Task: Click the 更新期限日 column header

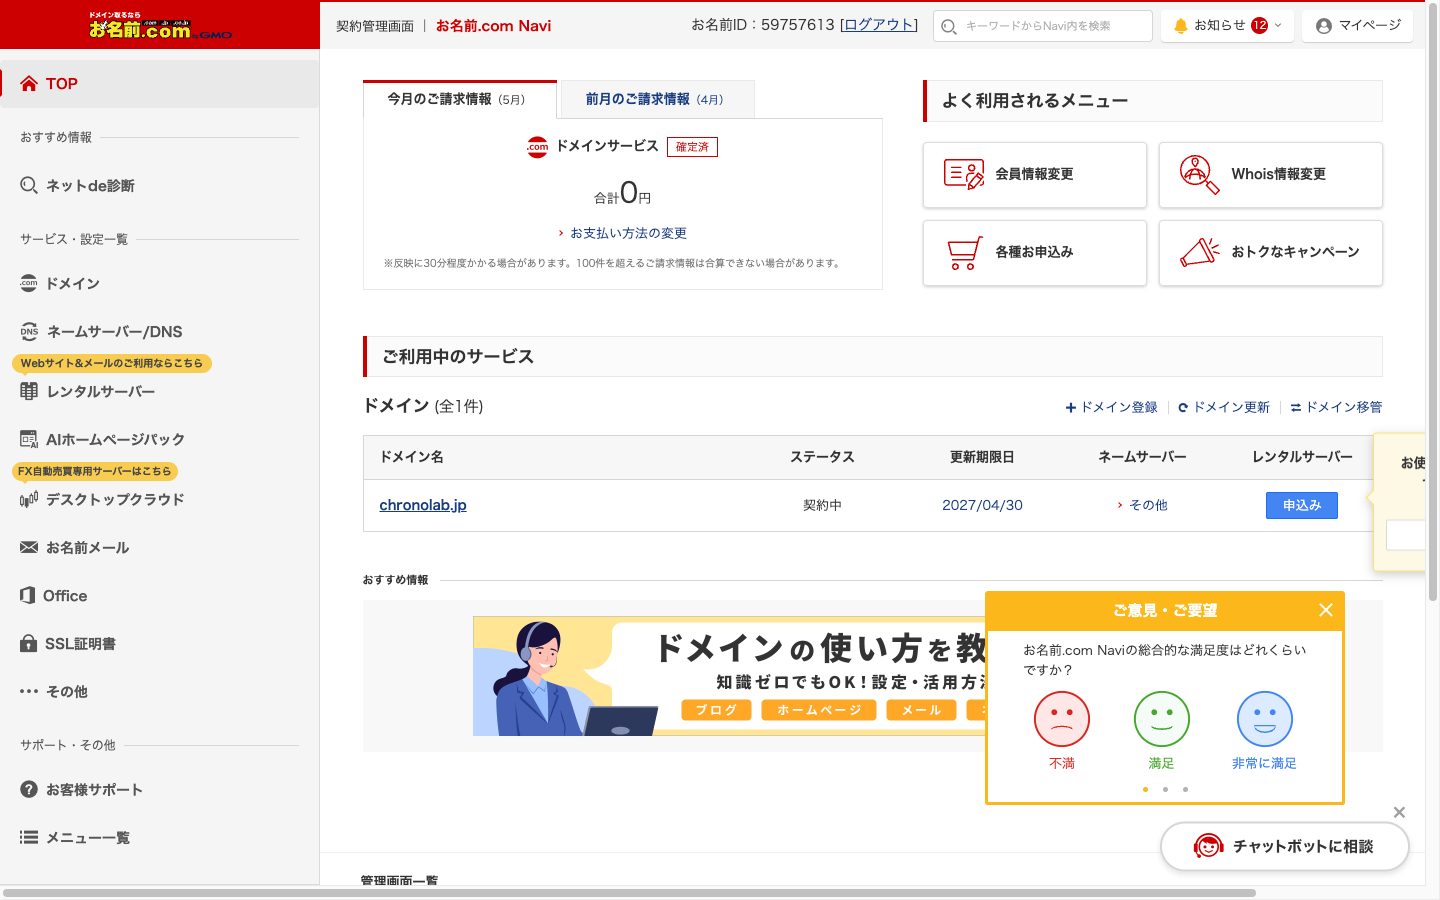Action: 982,457
